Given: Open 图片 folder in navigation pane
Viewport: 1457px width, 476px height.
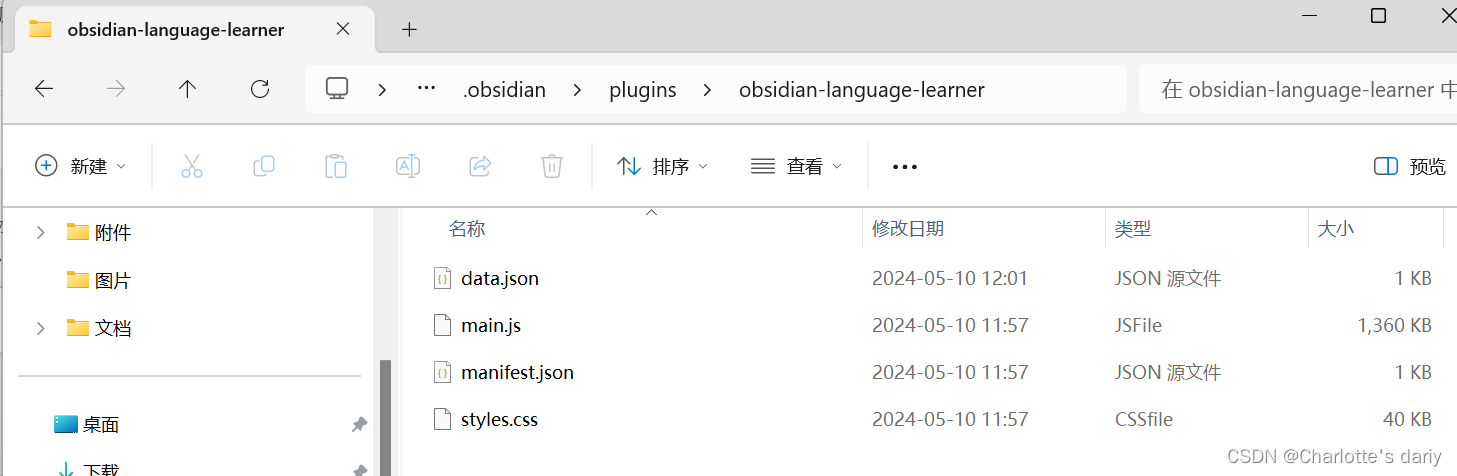Looking at the screenshot, I should (x=99, y=281).
